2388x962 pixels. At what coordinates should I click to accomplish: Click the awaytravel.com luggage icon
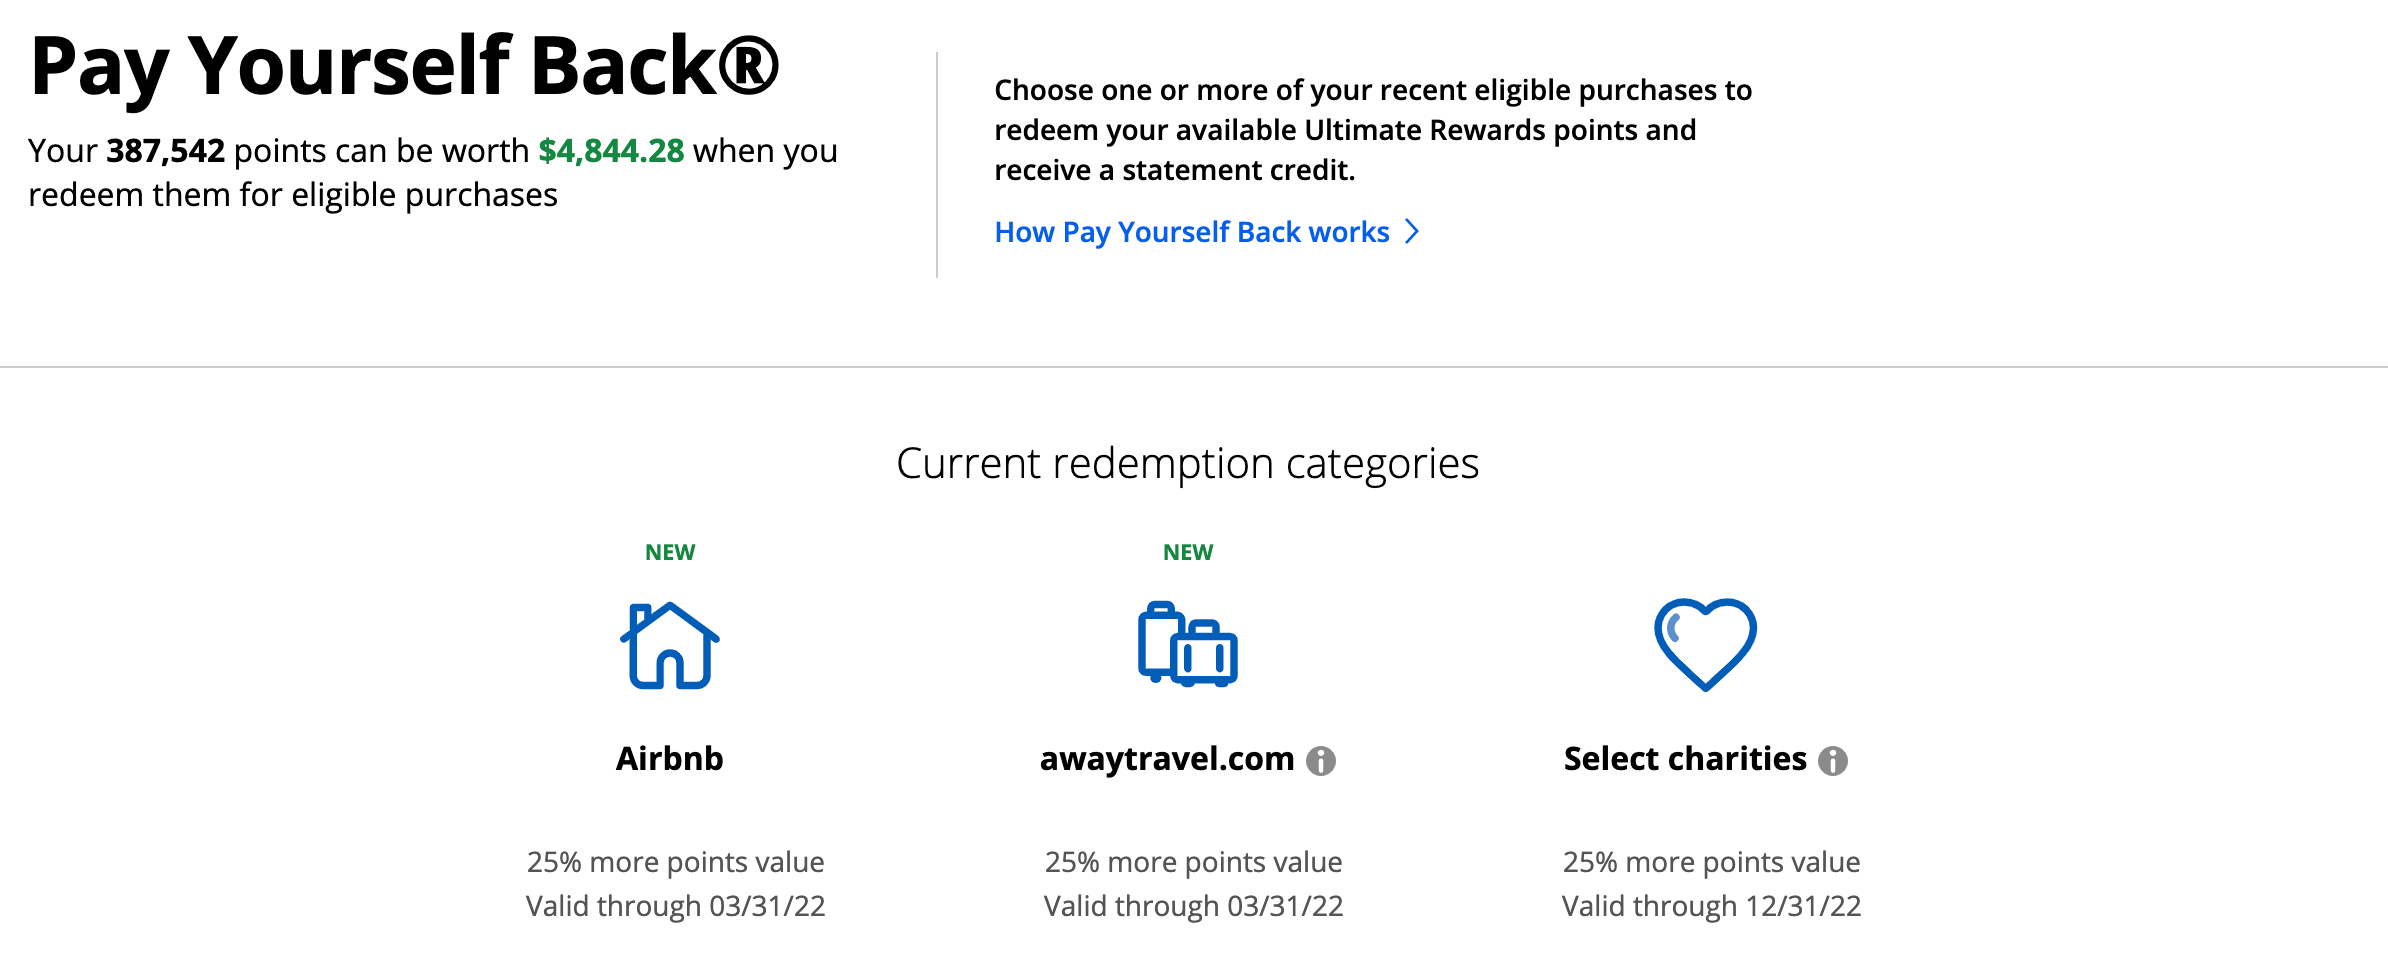point(1187,645)
